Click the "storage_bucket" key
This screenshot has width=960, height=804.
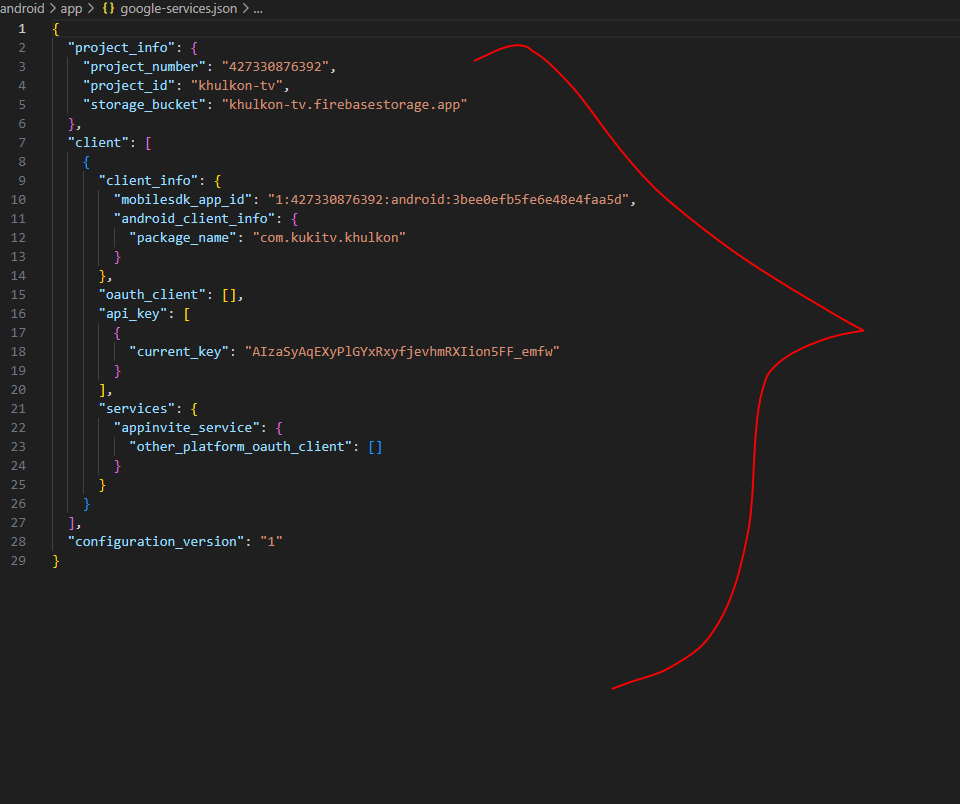[x=144, y=105]
